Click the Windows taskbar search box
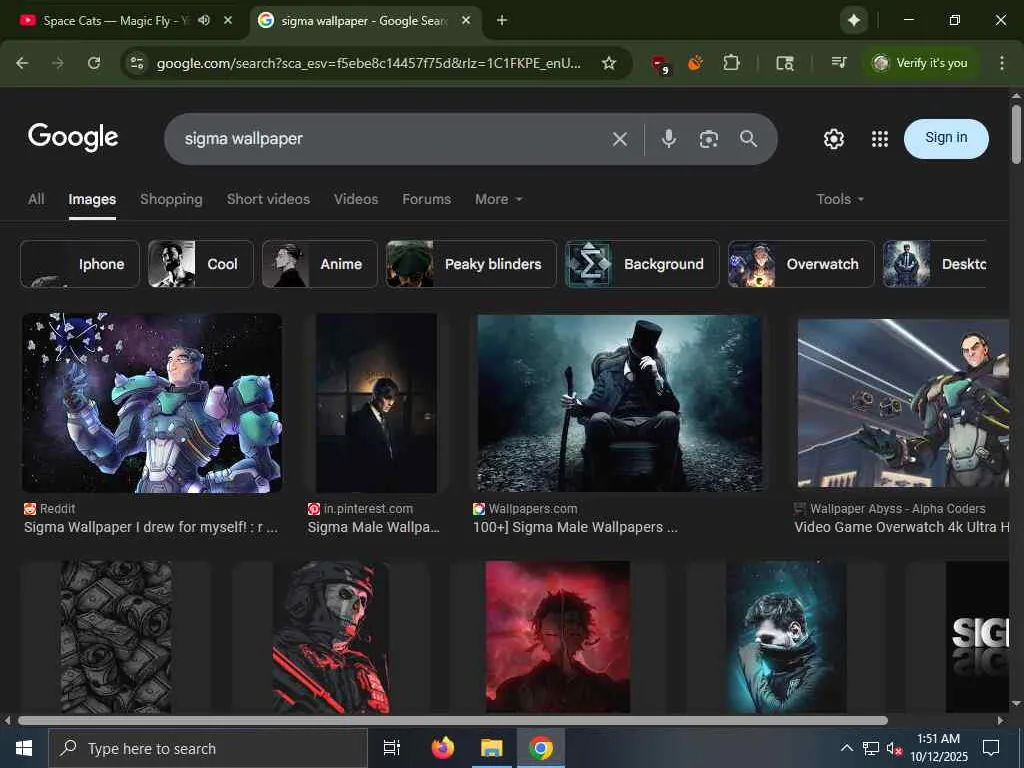The width and height of the screenshot is (1024, 768). 208,748
